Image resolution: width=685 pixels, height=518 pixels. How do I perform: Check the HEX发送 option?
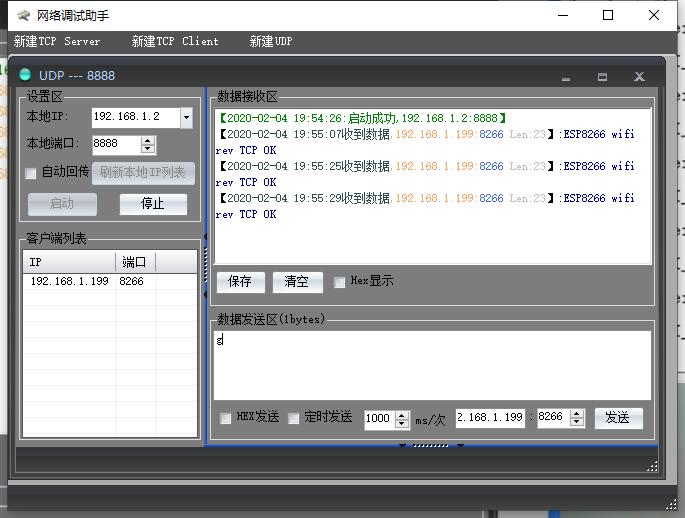(x=225, y=418)
